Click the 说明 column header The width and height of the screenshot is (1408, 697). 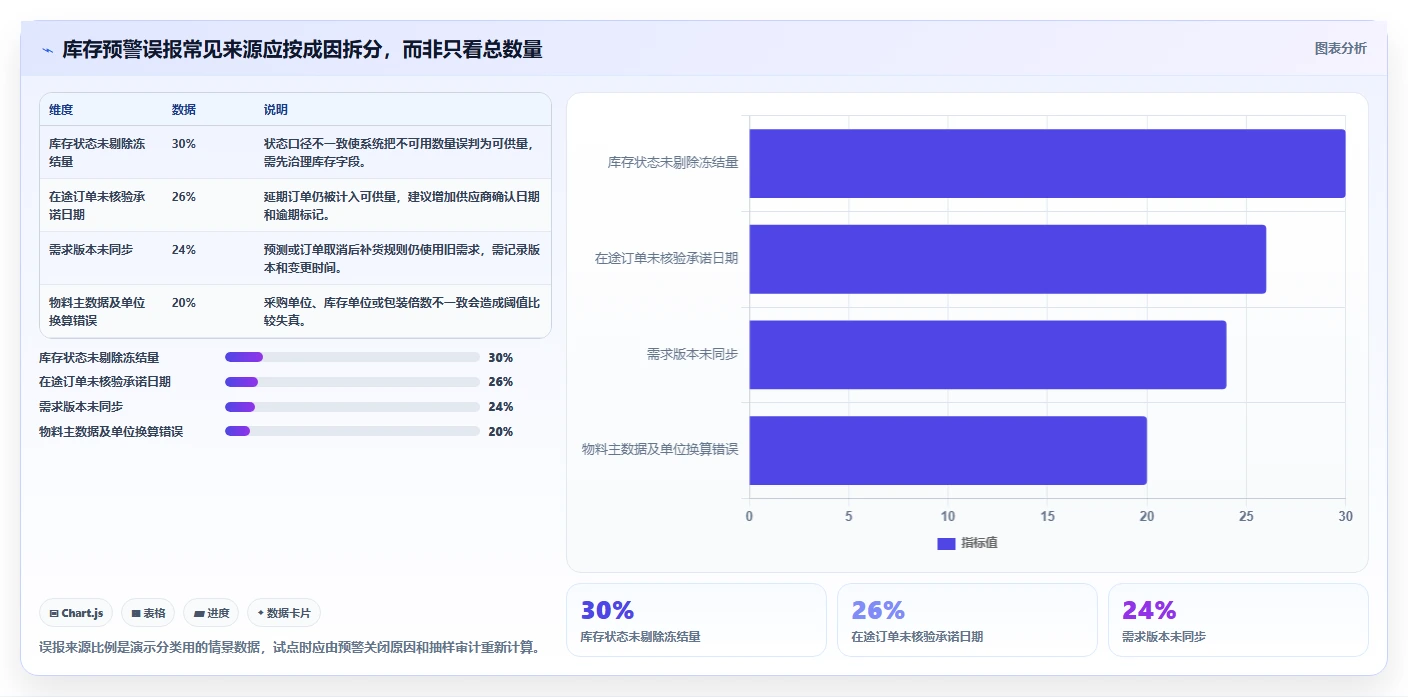pyautogui.click(x=276, y=109)
